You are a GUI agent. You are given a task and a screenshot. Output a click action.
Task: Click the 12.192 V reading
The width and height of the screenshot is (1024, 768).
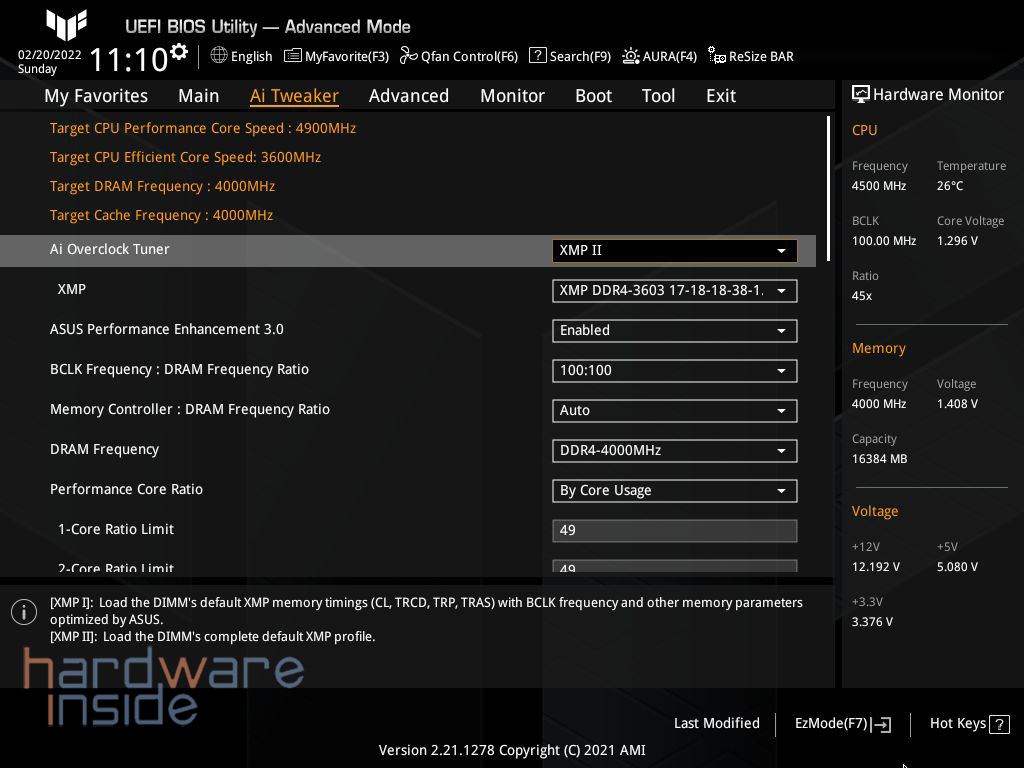[x=875, y=567]
